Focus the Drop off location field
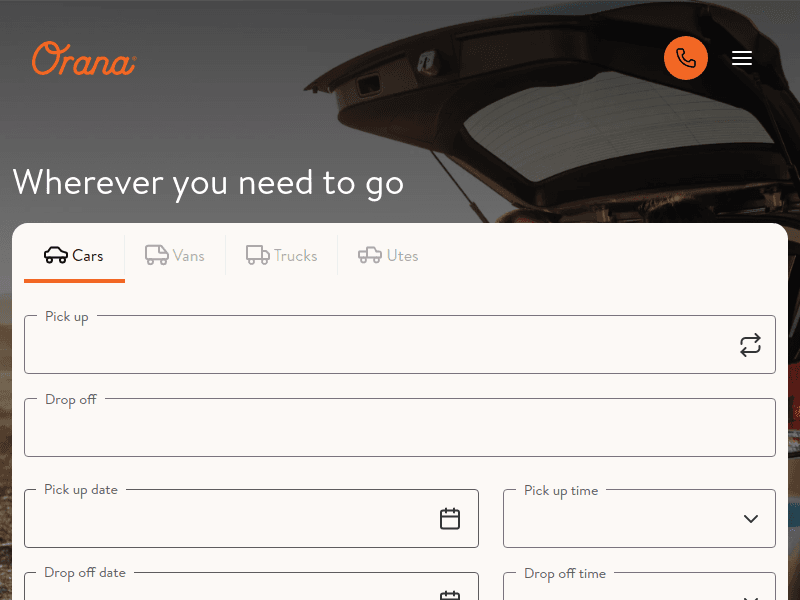The height and width of the screenshot is (600, 800). pos(400,429)
